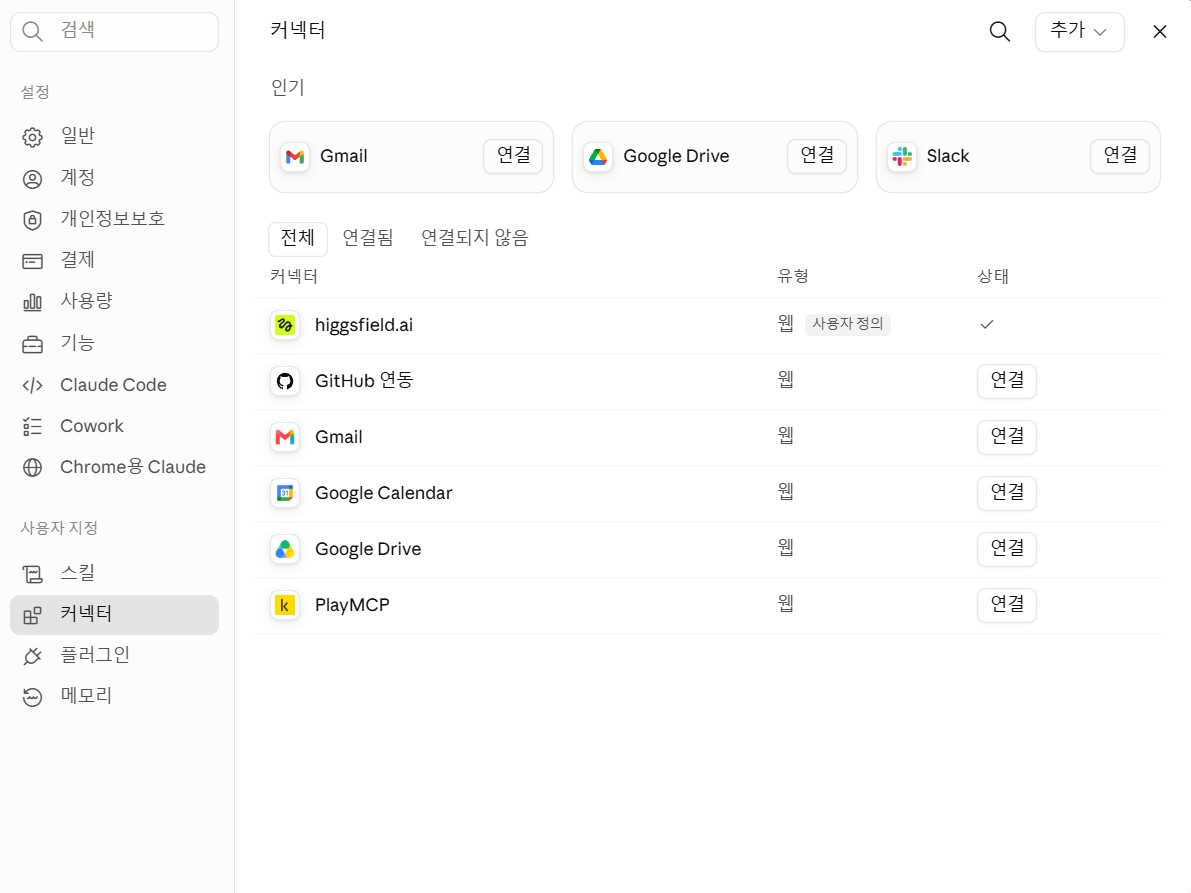This screenshot has width=1191, height=893.
Task: Connect Google Drive in the list row
Action: tap(1006, 549)
